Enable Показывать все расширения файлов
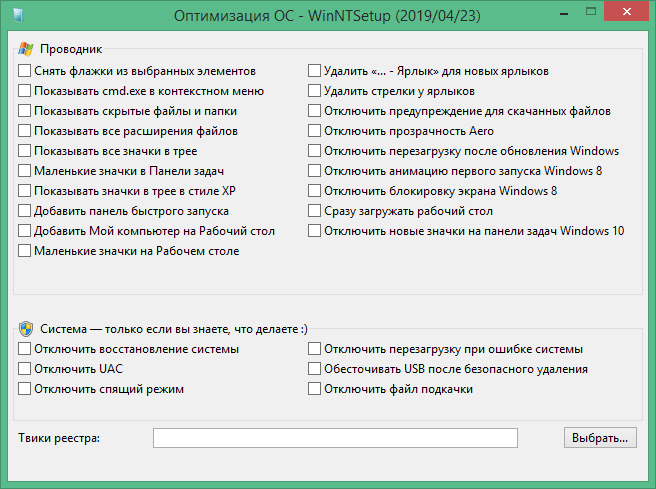Image resolution: width=656 pixels, height=489 pixels. pos(24,131)
